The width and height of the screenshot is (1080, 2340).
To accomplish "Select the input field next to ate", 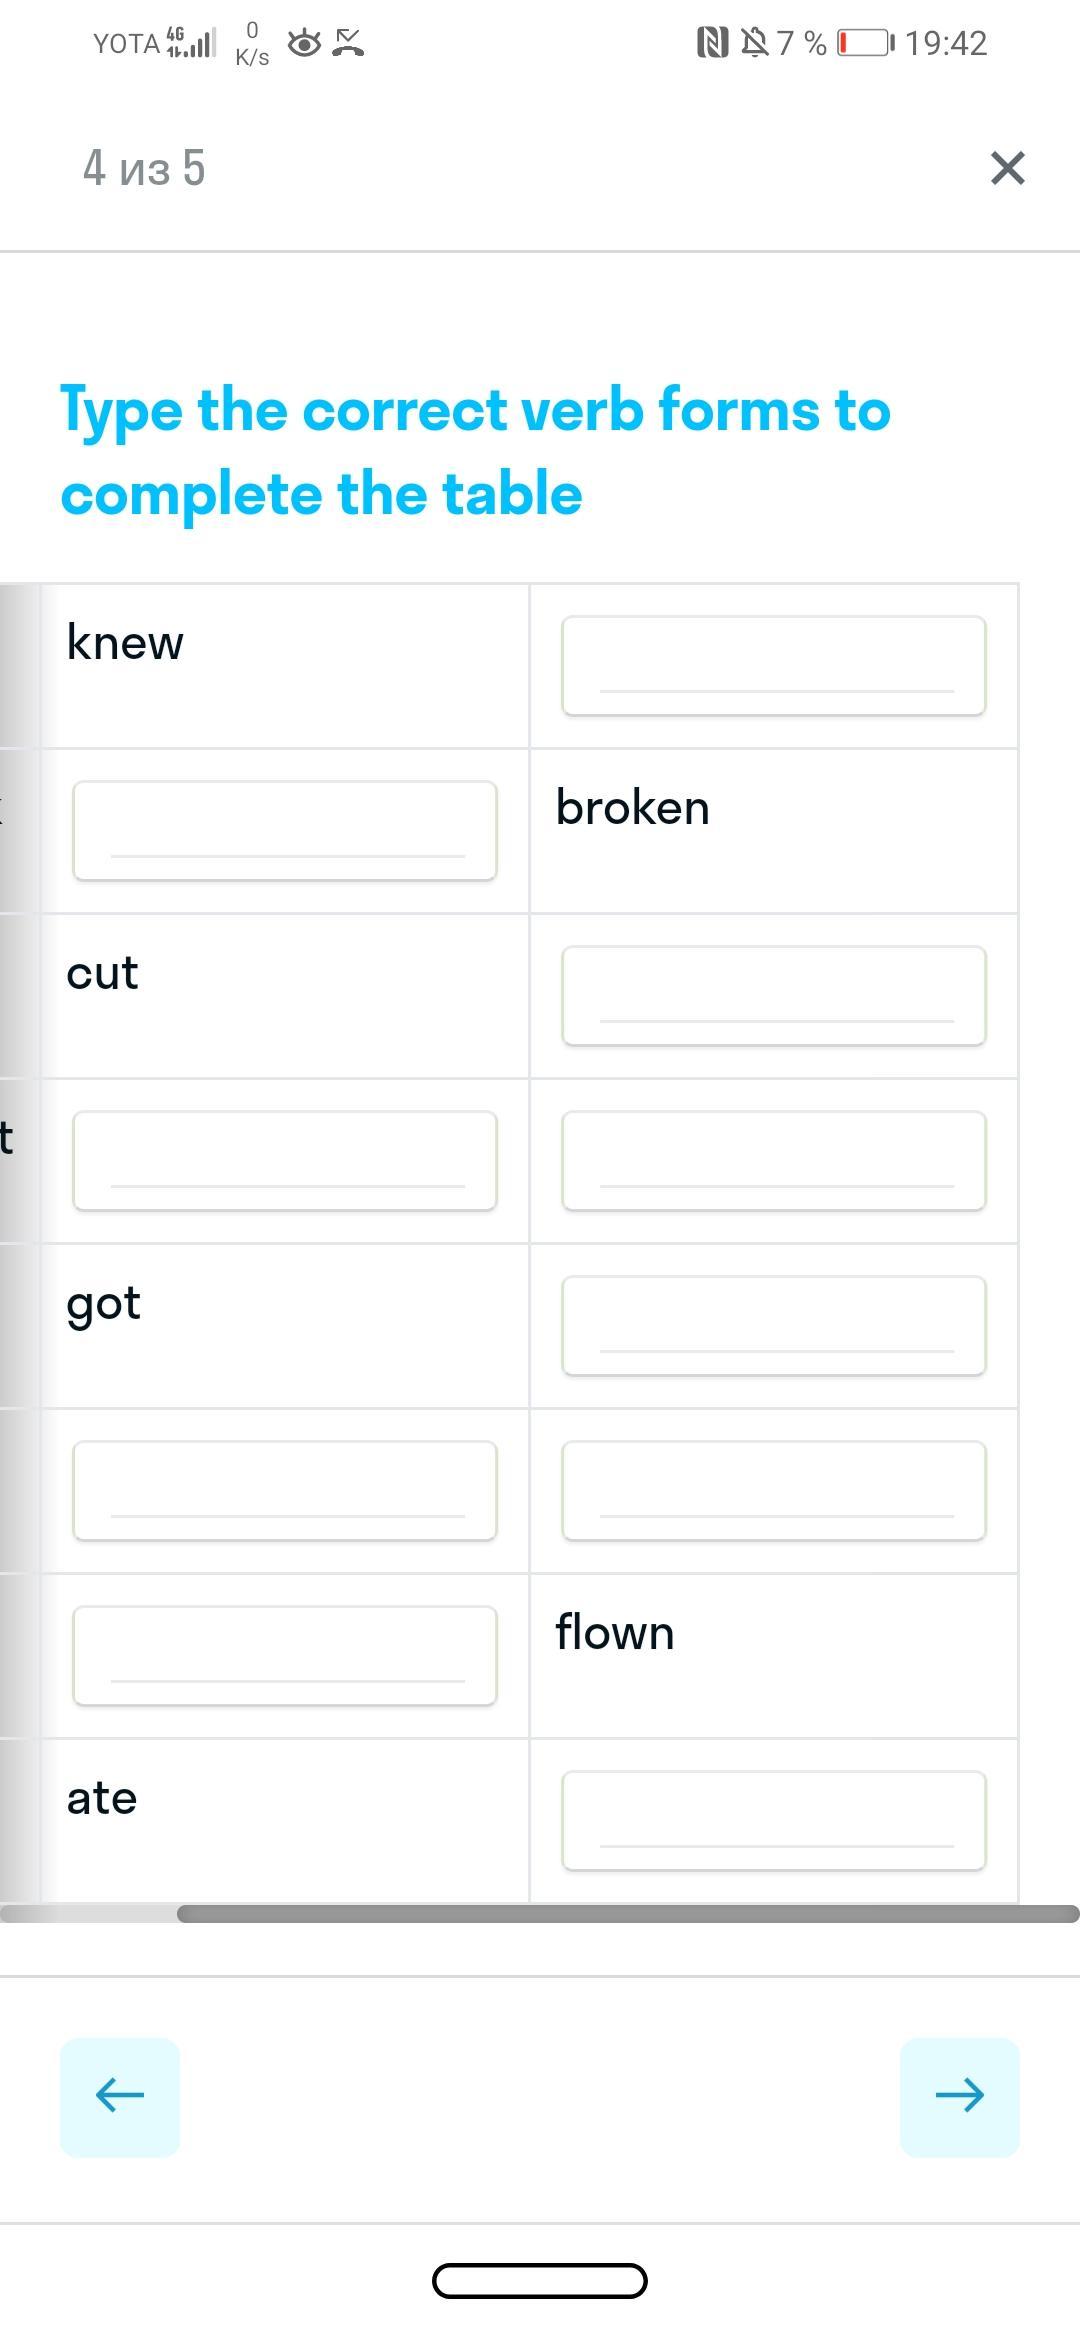I will [774, 1821].
